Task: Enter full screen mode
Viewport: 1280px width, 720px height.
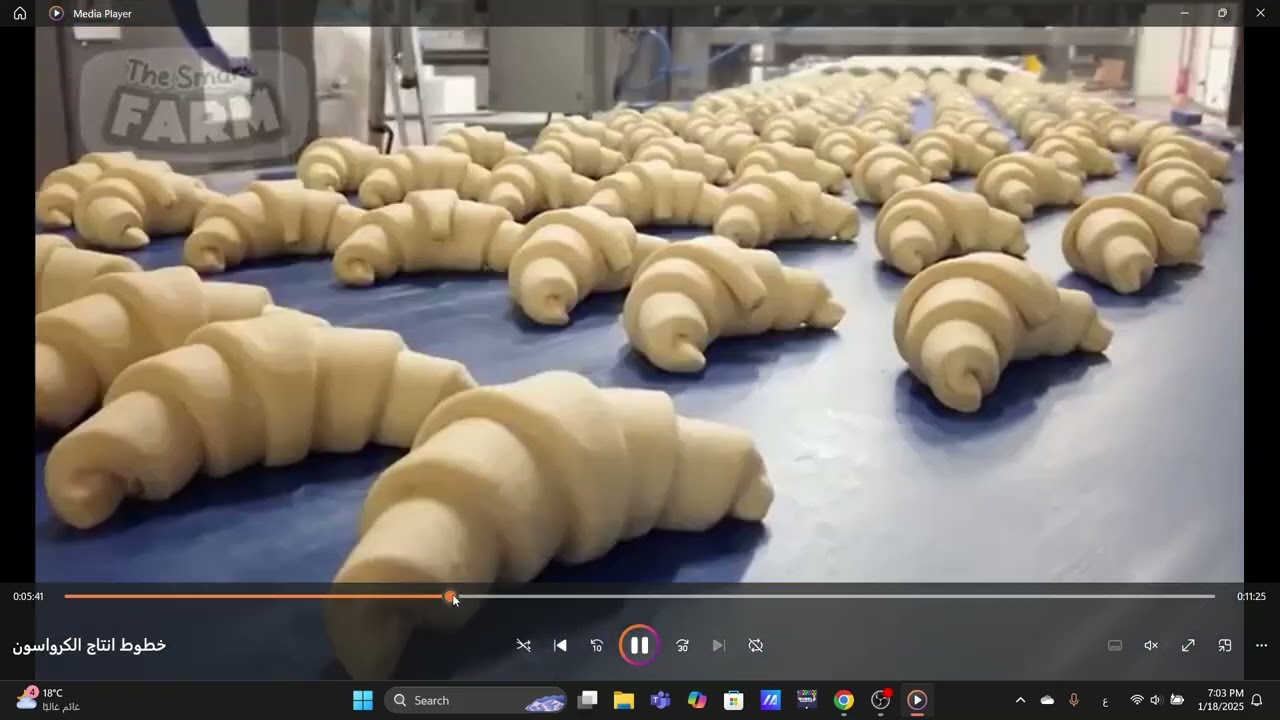Action: [x=1188, y=645]
